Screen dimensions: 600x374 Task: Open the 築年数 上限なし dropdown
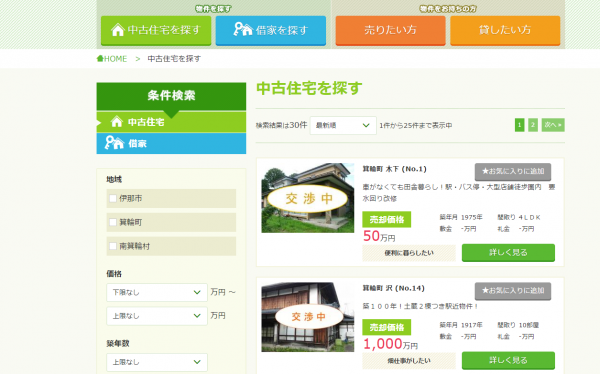(157, 362)
